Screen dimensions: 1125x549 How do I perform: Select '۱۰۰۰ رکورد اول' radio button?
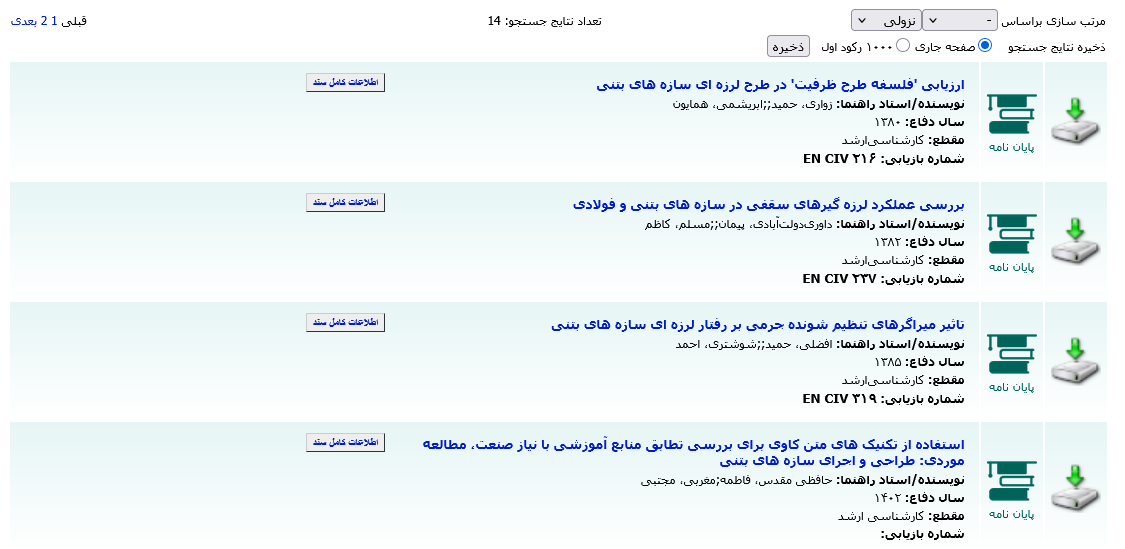coord(903,45)
